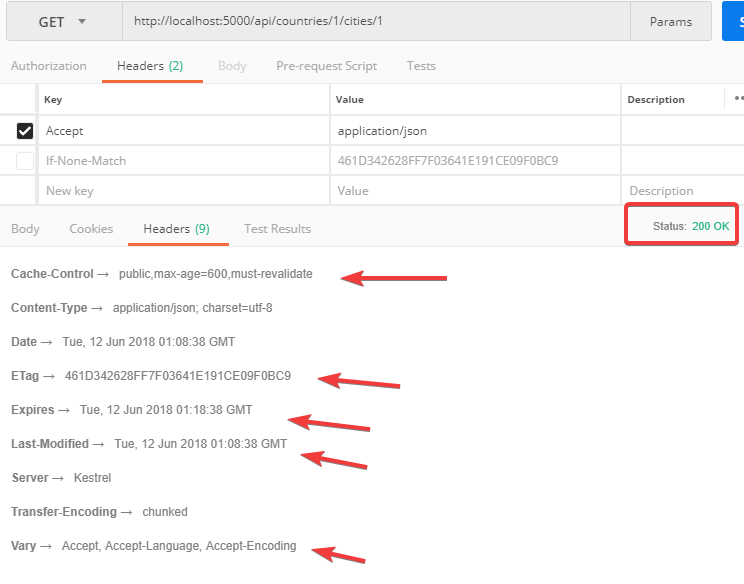
Task: Select the request Headers (2) tab
Action: (x=150, y=66)
